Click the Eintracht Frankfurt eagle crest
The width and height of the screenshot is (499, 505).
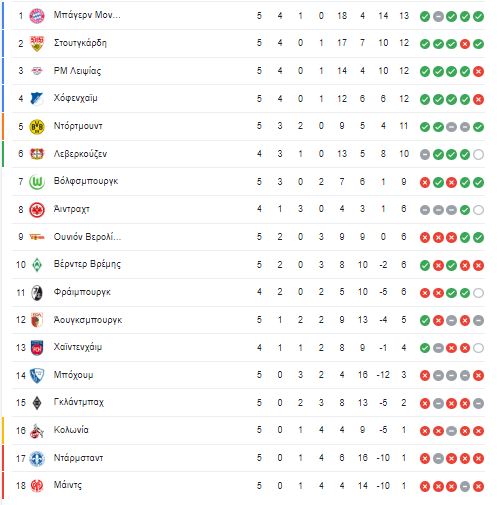click(37, 210)
